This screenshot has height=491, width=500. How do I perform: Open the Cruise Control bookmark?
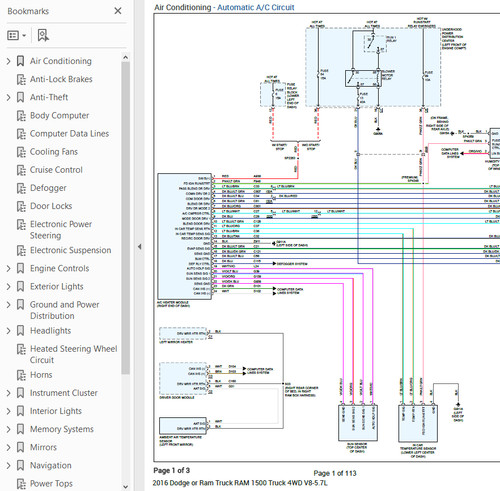point(56,170)
